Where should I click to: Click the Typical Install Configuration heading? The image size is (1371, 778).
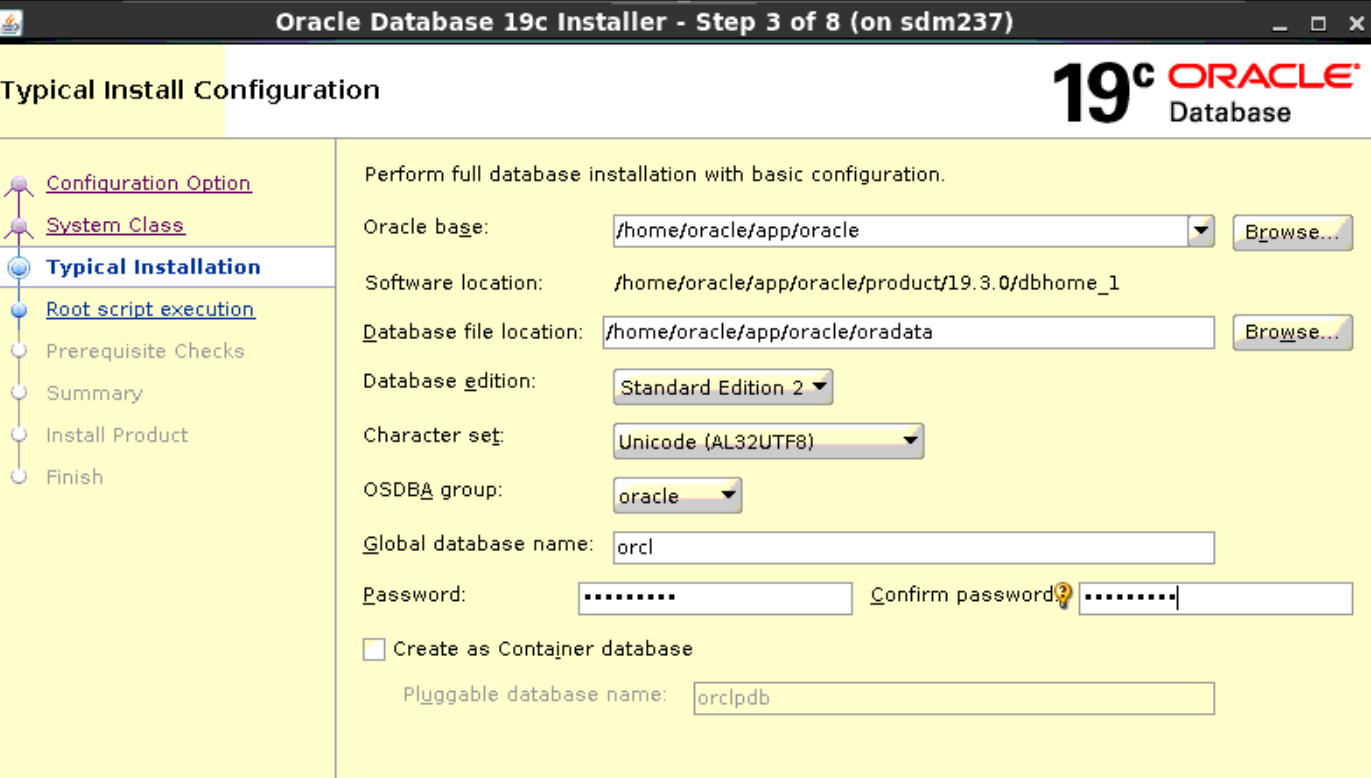click(190, 90)
